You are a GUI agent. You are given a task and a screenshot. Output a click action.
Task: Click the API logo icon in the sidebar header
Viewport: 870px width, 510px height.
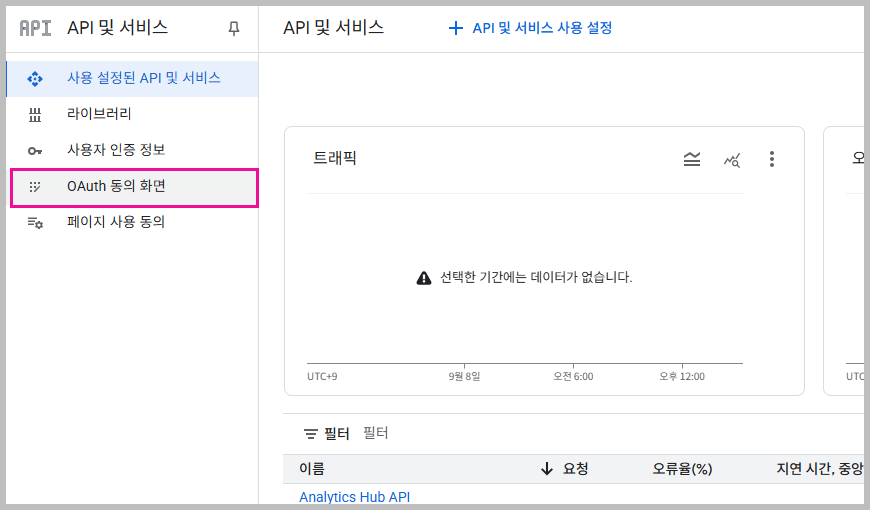pyautogui.click(x=35, y=28)
